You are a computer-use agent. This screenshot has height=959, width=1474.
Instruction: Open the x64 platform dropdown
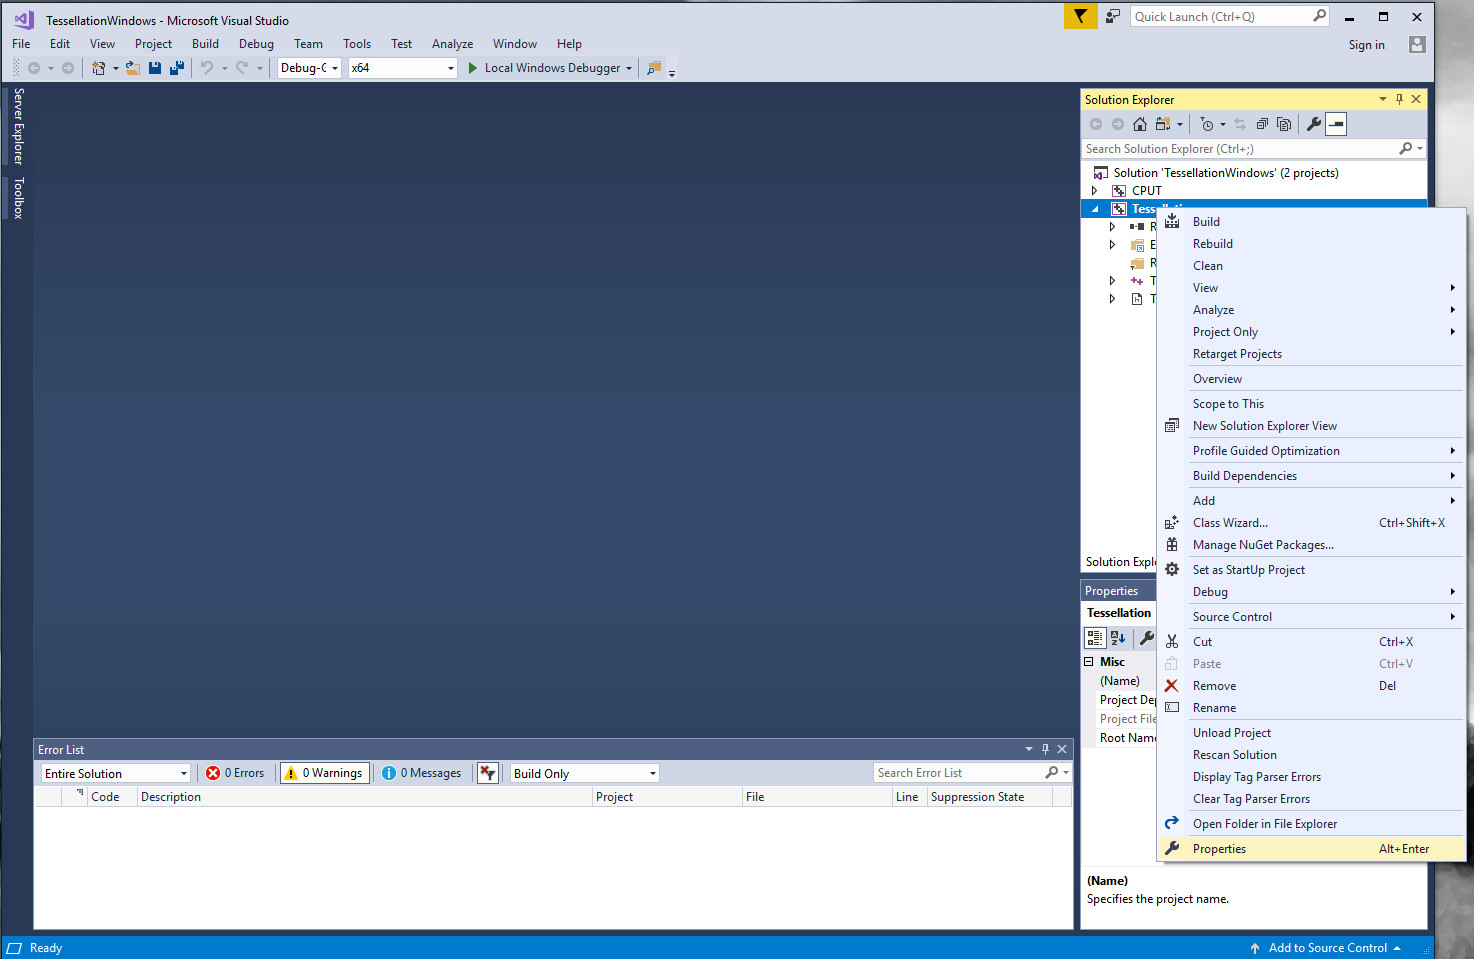click(x=403, y=68)
